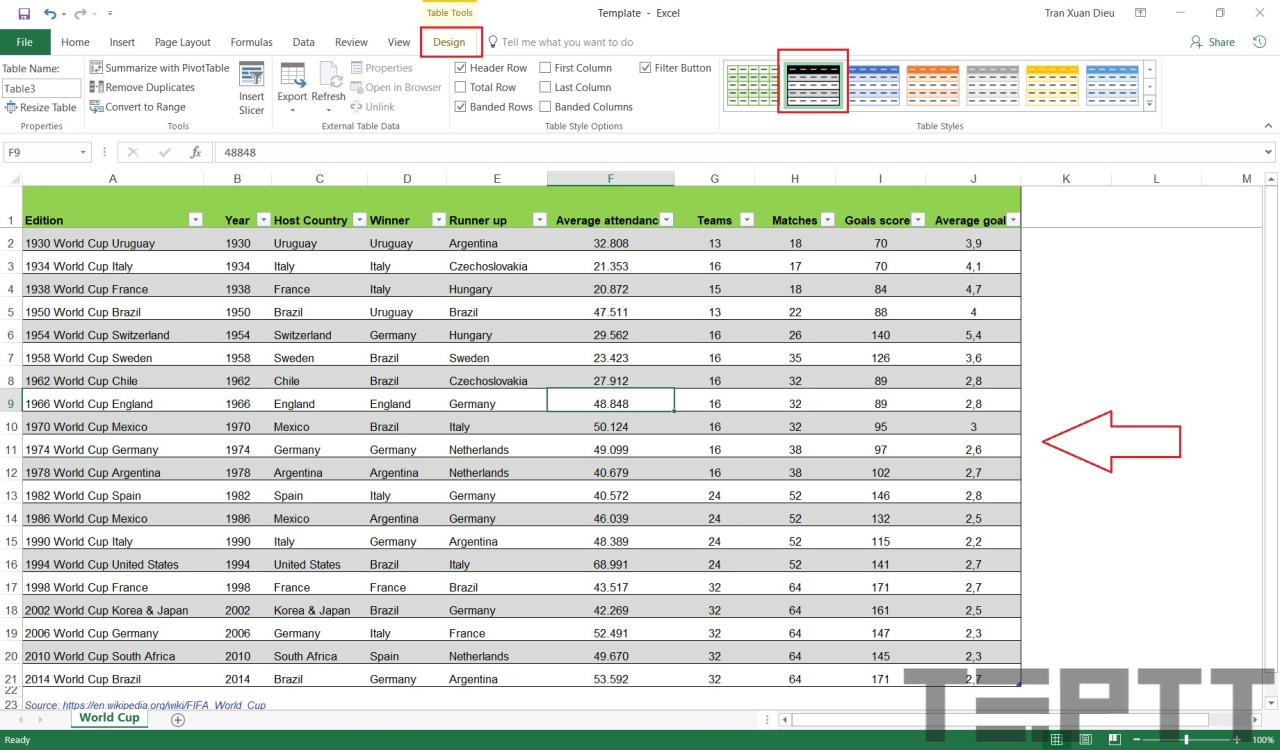Toggle the Banded Rows checkbox
The height and width of the screenshot is (750, 1280).
coord(461,107)
